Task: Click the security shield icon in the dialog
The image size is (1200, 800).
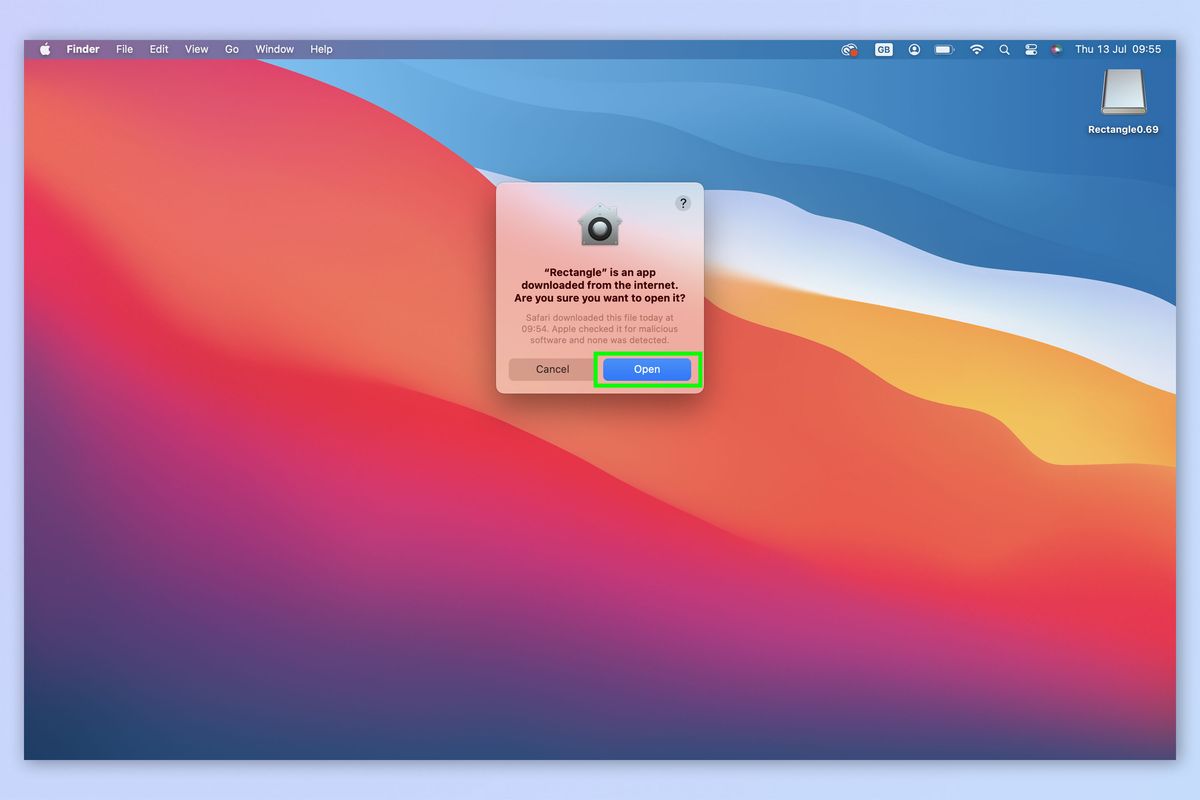Action: [x=600, y=226]
